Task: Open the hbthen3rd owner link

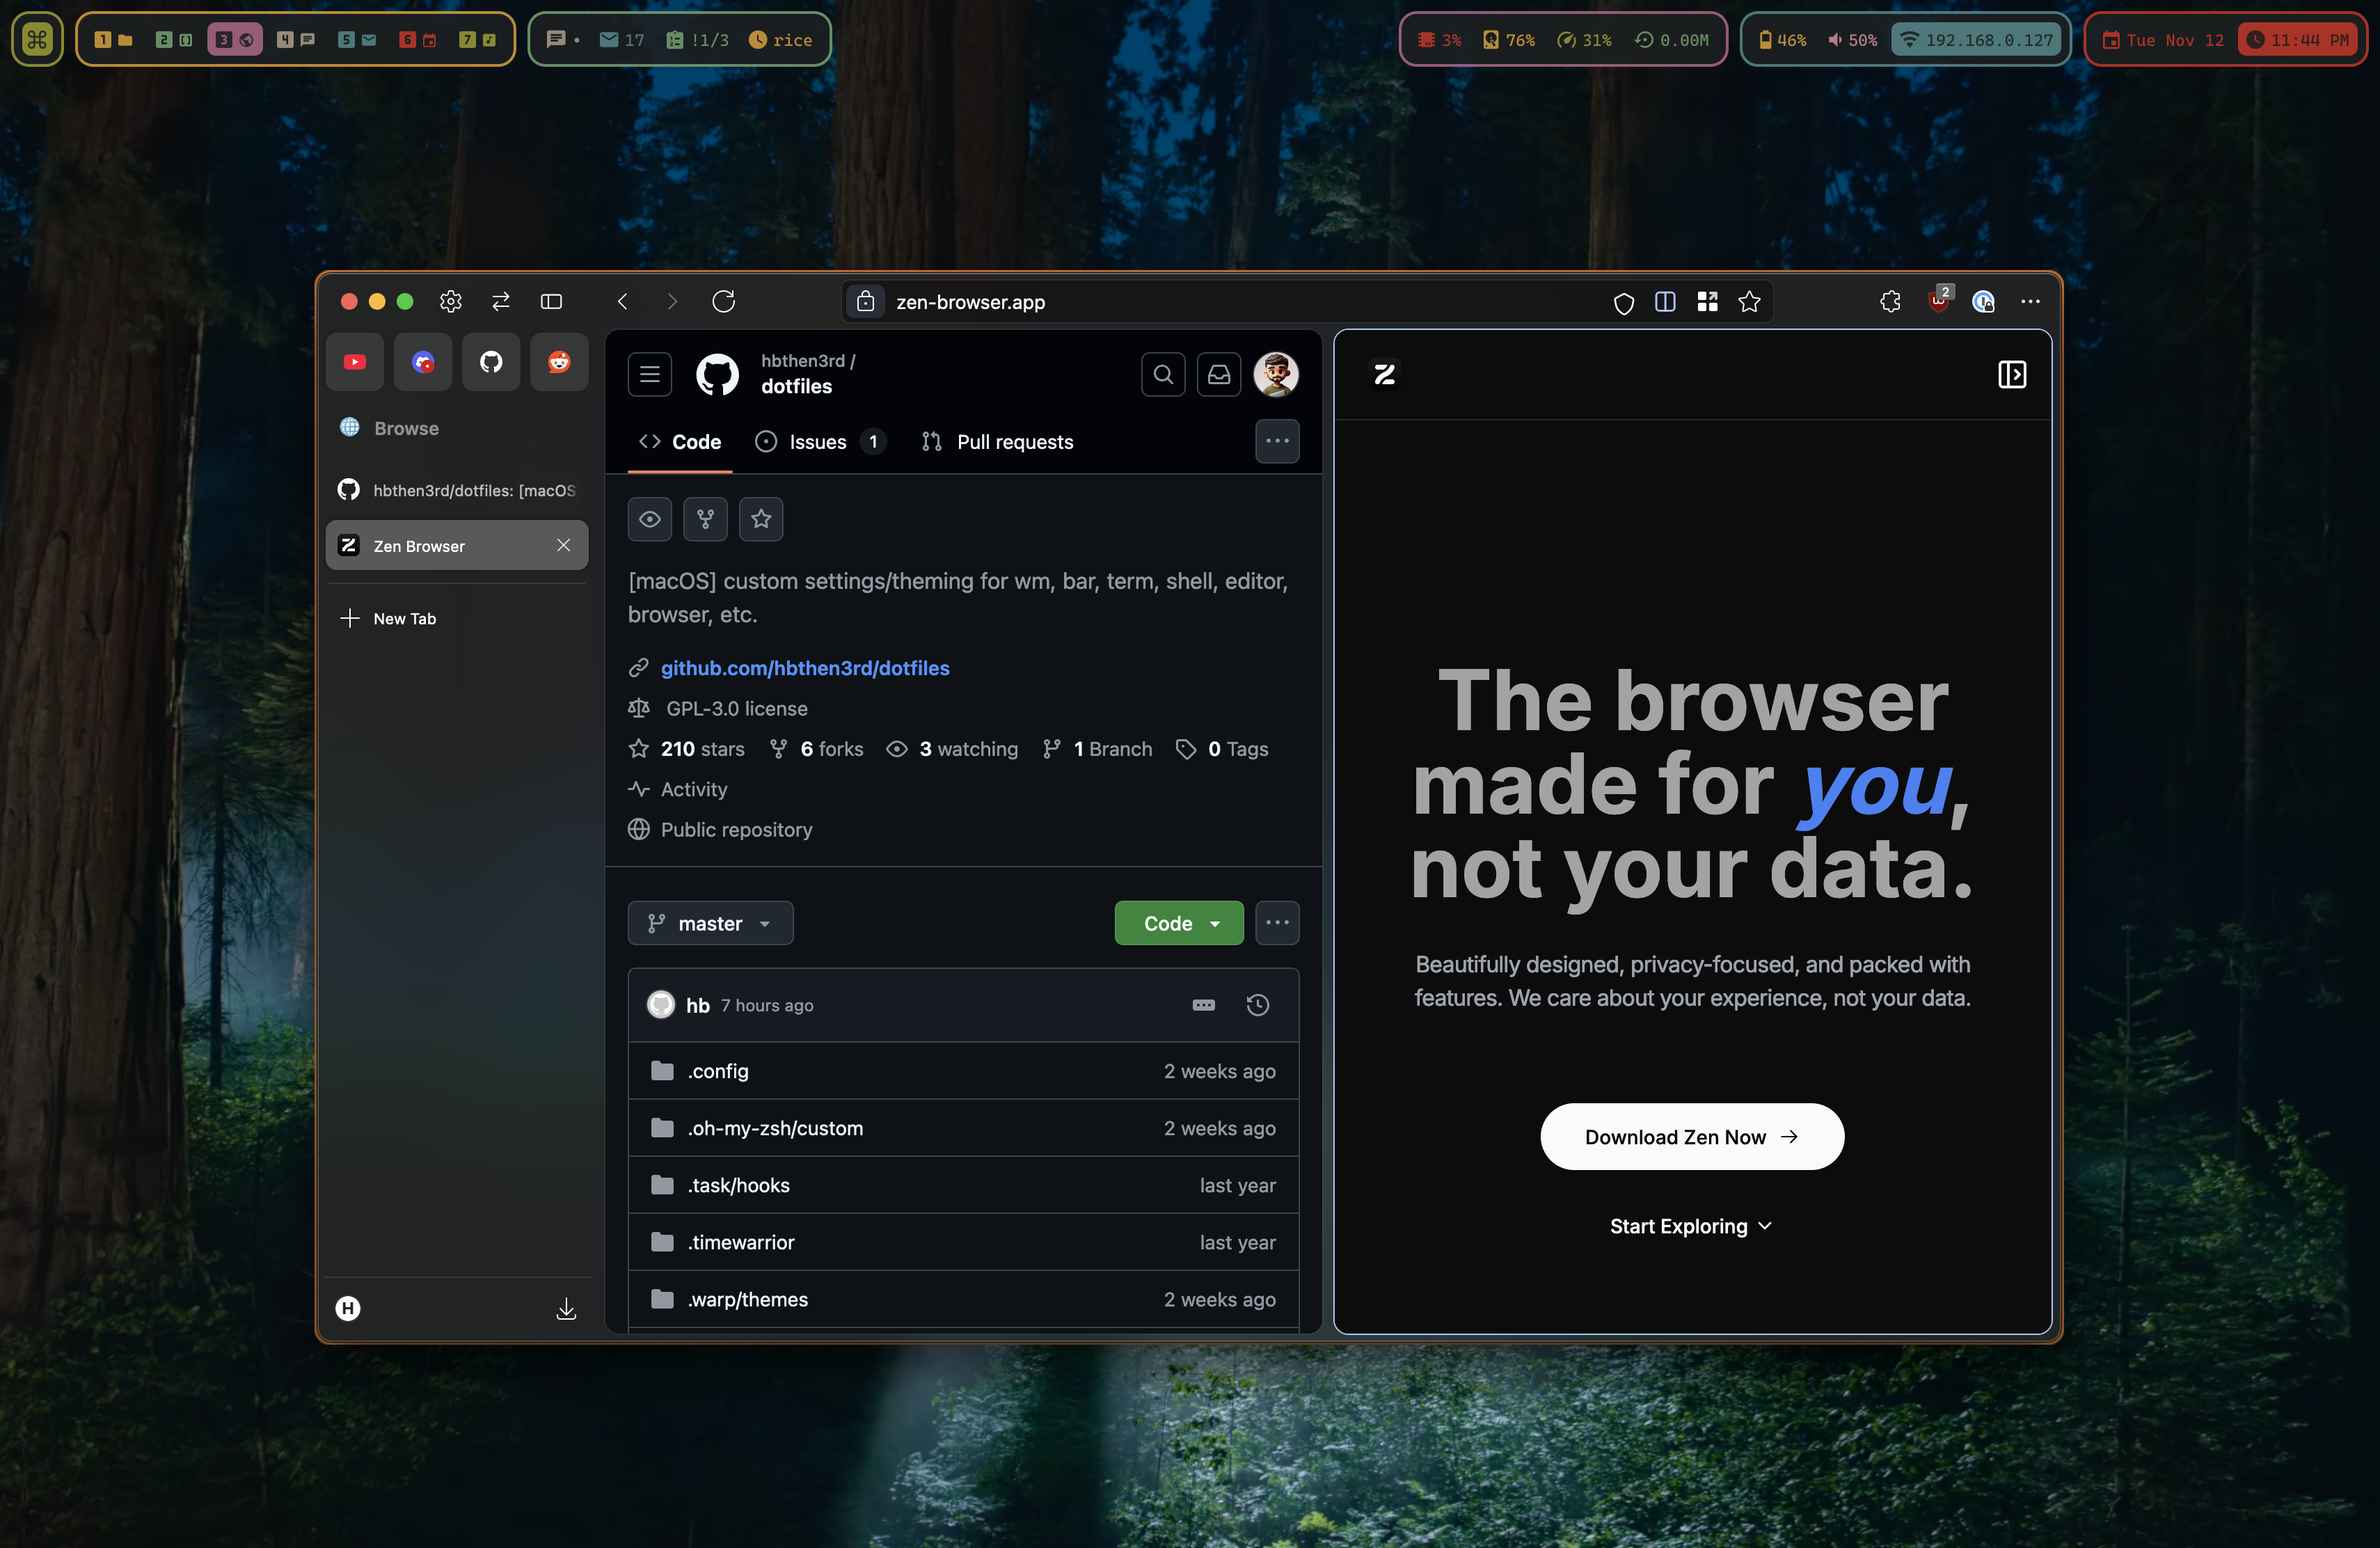Action: click(803, 361)
